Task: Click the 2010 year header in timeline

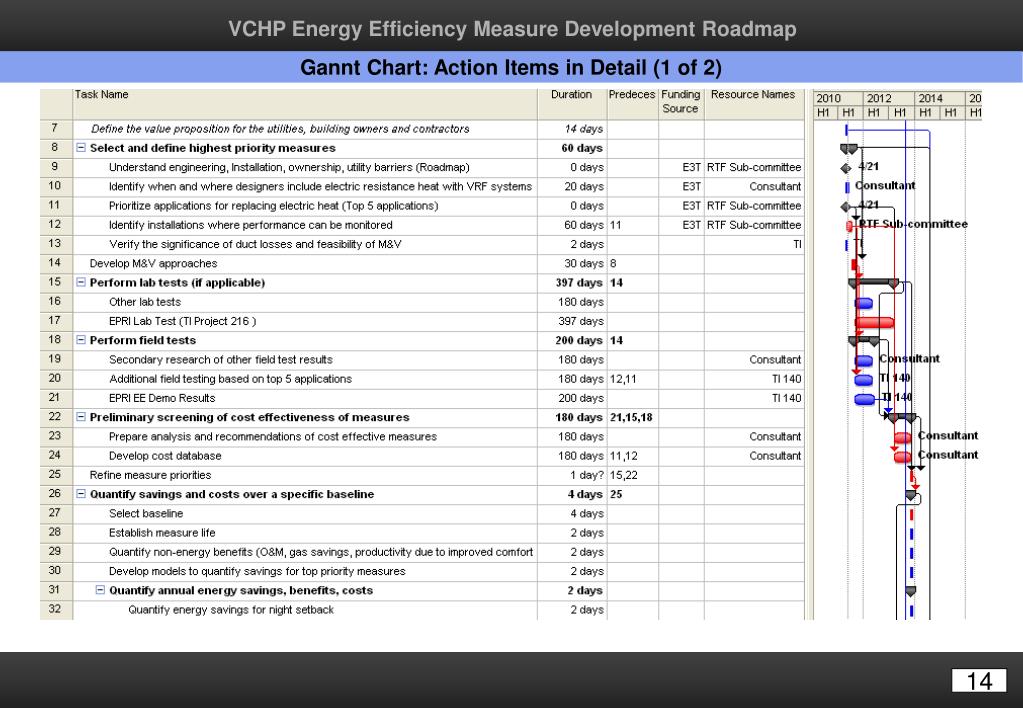Action: point(838,99)
